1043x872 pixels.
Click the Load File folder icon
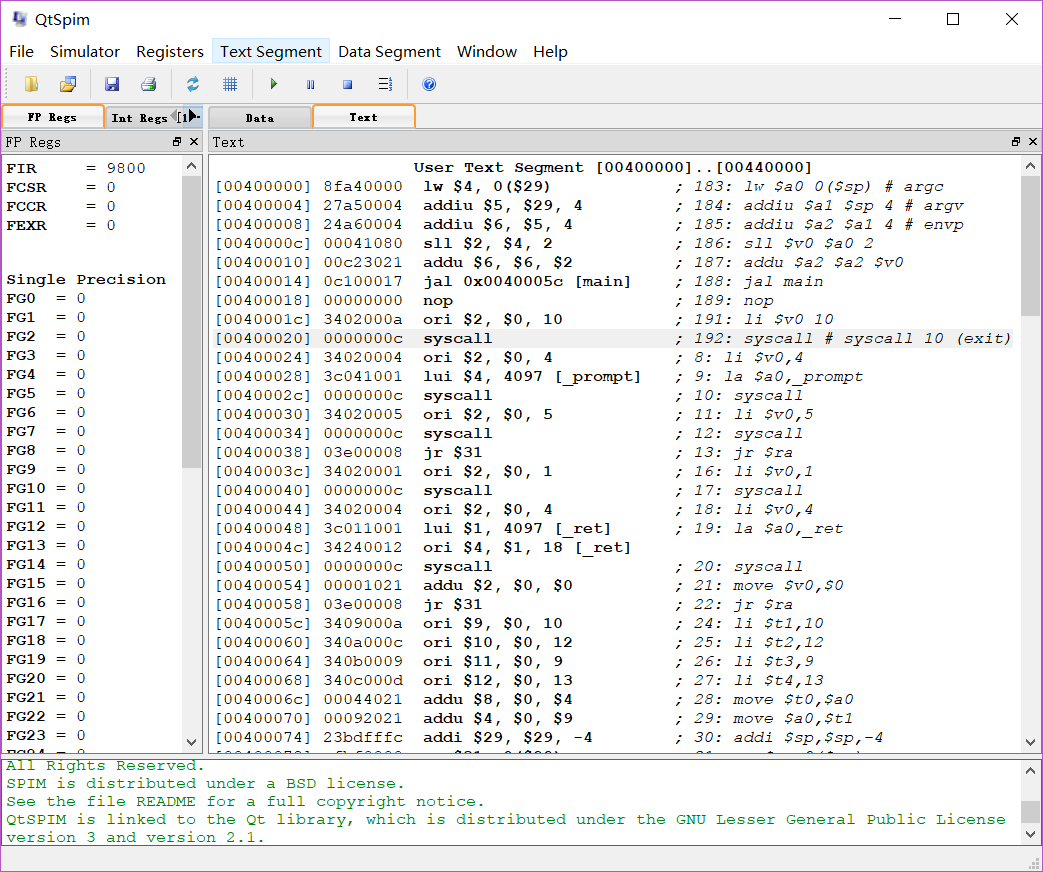tap(31, 84)
